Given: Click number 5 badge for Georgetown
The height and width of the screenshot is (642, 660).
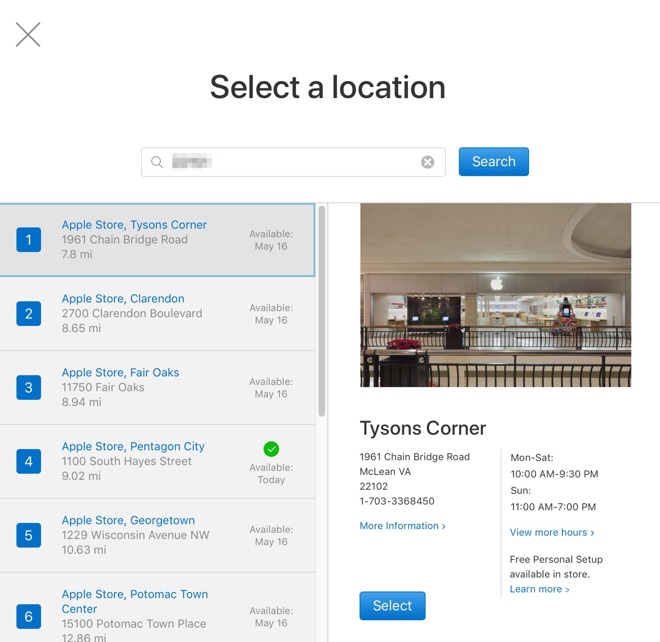Looking at the screenshot, I should (x=29, y=535).
